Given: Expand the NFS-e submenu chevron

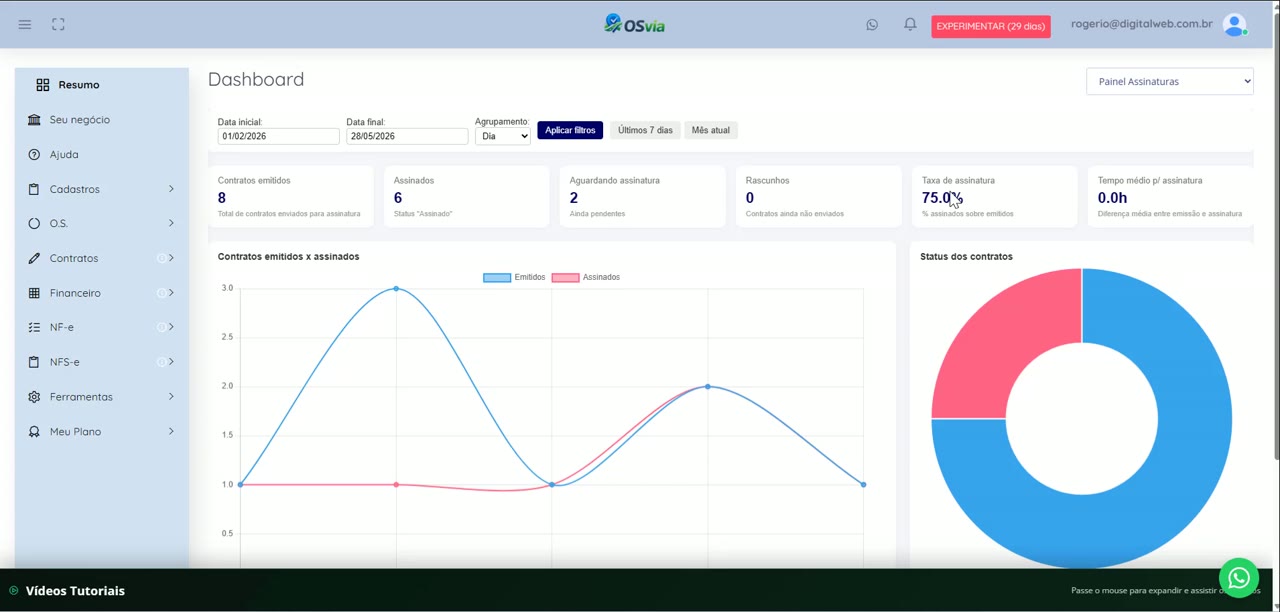Looking at the screenshot, I should tap(171, 362).
